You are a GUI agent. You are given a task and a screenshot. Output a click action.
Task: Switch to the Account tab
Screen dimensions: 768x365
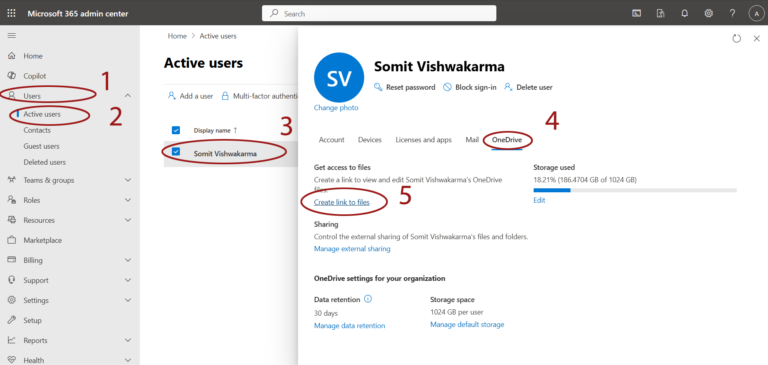point(332,140)
